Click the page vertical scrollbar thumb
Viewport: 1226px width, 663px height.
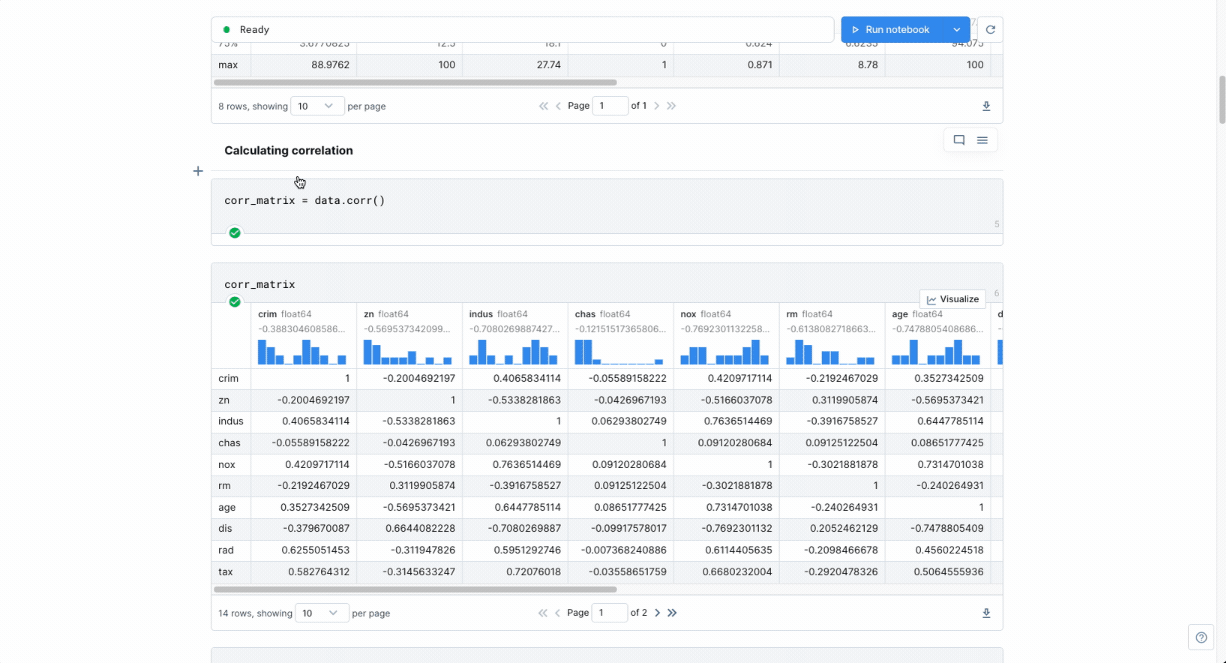coord(1220,99)
